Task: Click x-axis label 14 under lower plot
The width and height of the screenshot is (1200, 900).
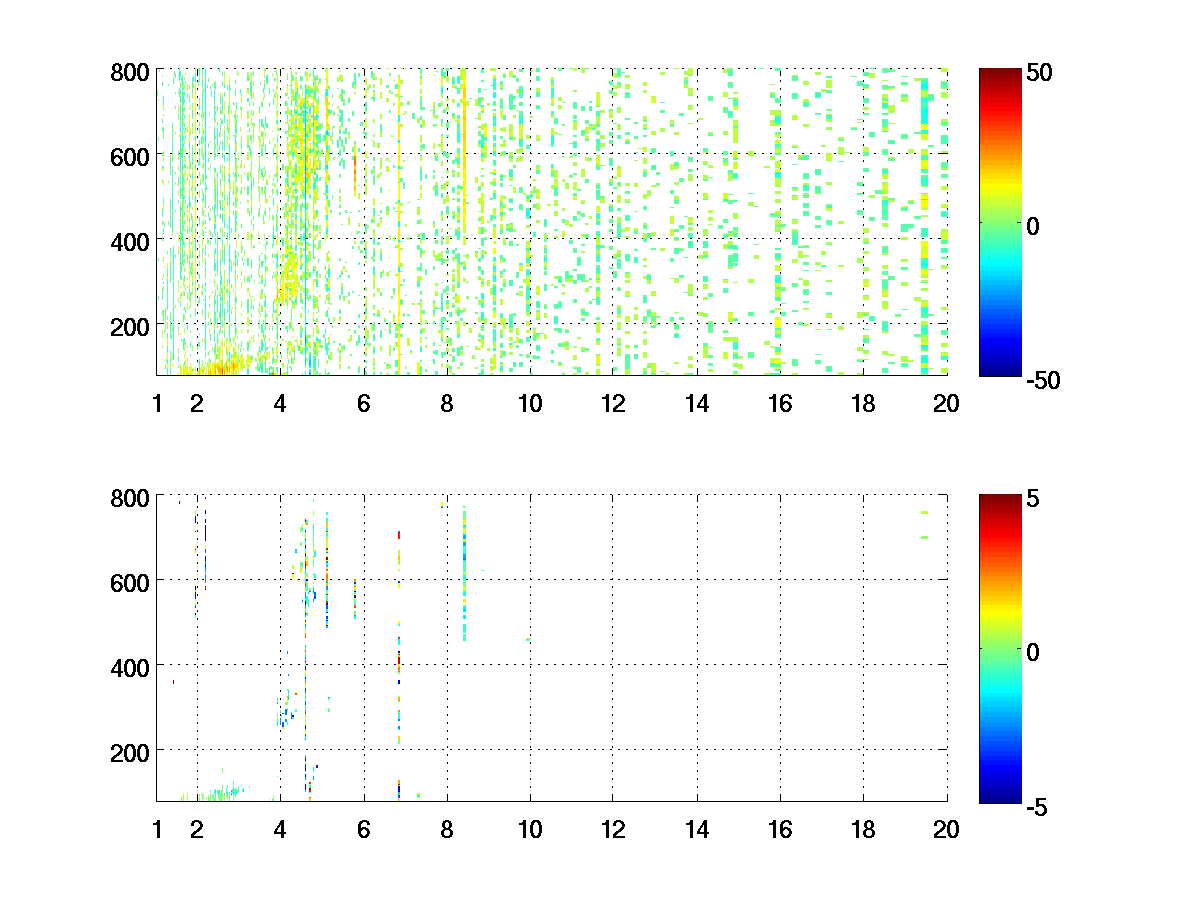Action: pyautogui.click(x=697, y=830)
